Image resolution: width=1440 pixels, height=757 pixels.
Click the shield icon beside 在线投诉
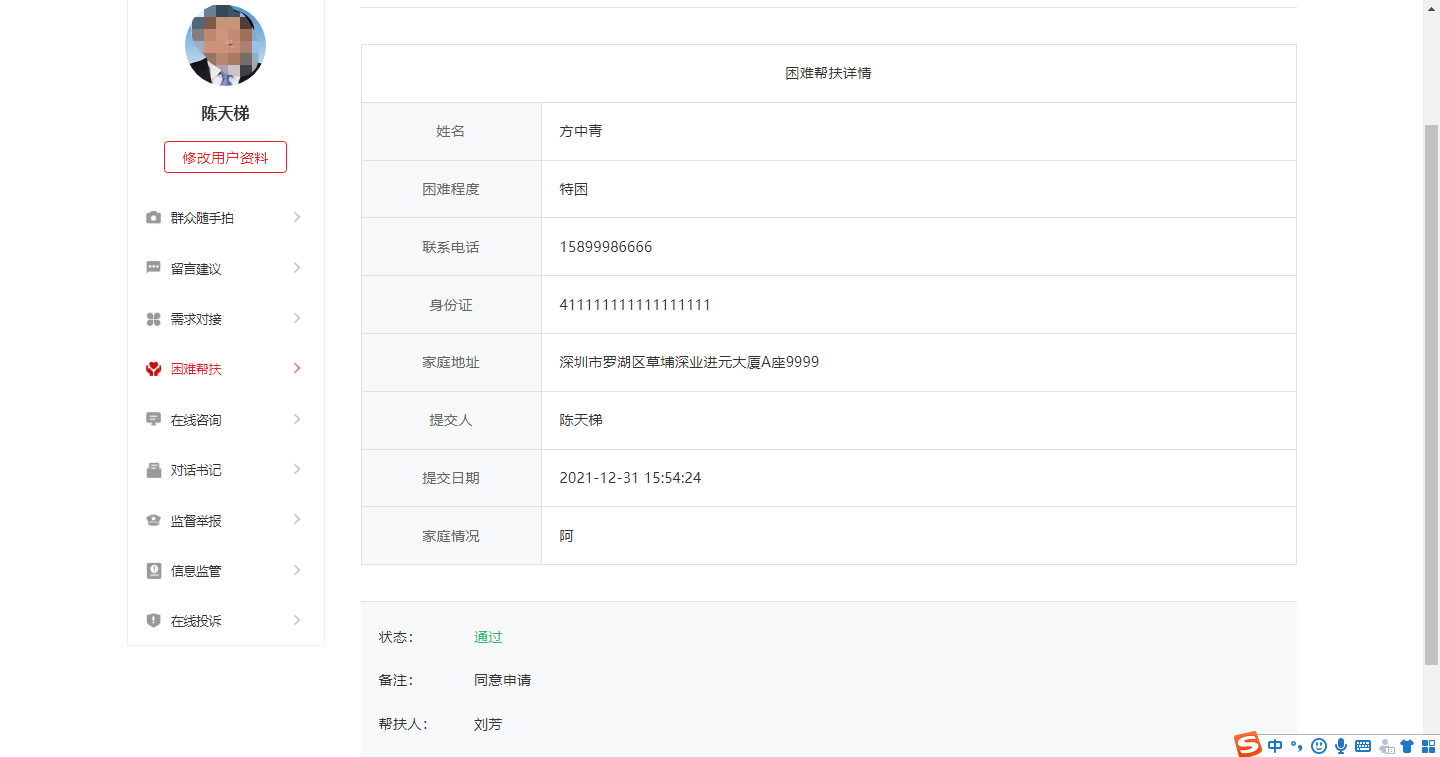[x=153, y=621]
